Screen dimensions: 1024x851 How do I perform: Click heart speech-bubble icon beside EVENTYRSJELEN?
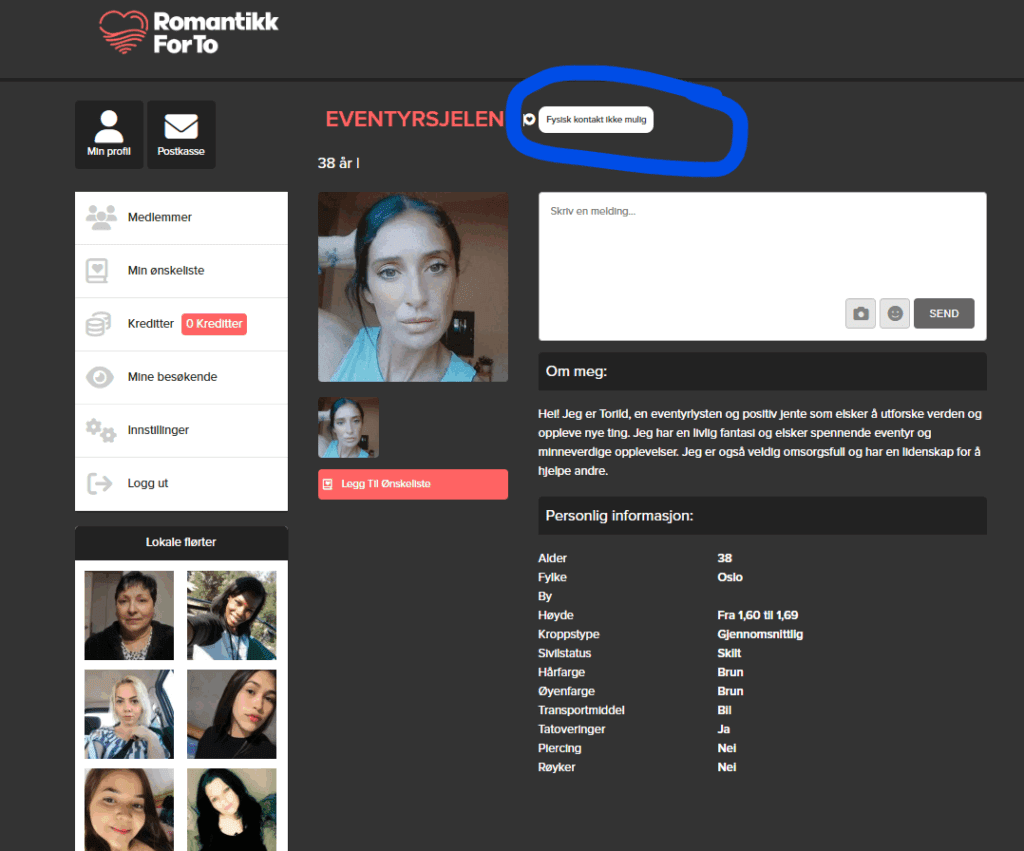click(x=529, y=119)
